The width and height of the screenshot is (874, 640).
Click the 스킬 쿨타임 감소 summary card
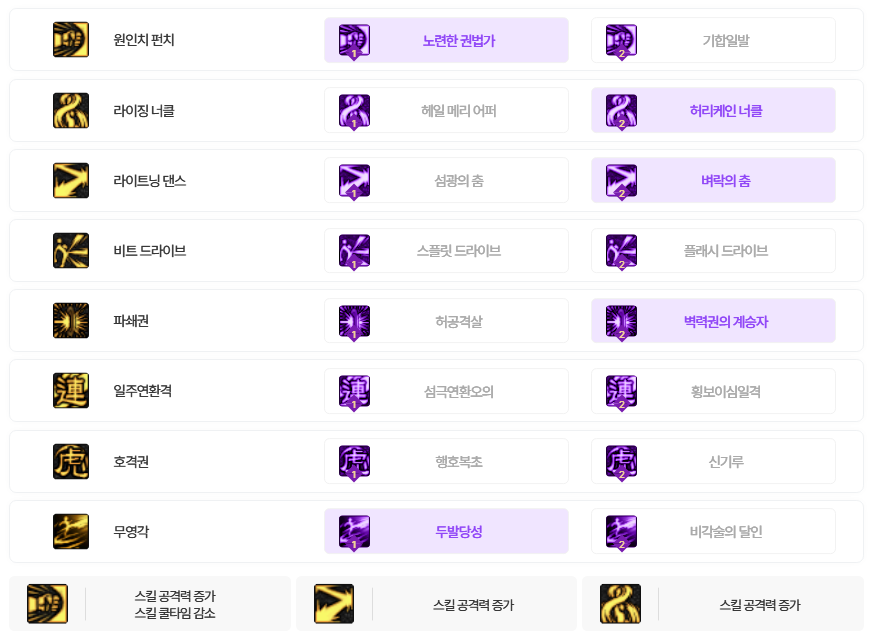[150, 604]
